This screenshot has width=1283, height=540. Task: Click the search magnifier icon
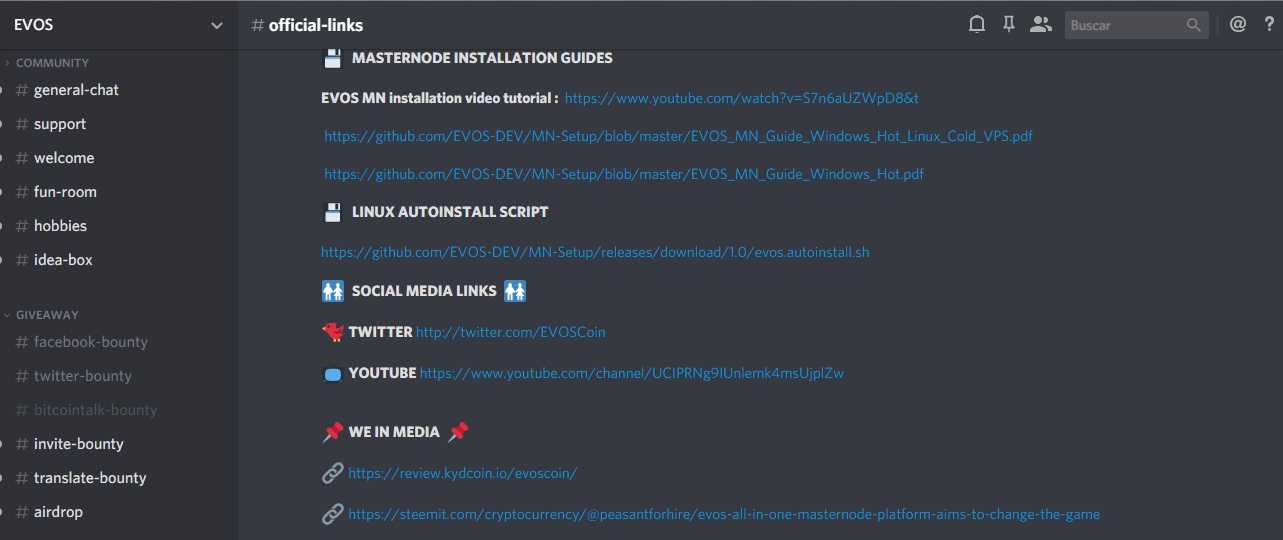(x=1194, y=25)
